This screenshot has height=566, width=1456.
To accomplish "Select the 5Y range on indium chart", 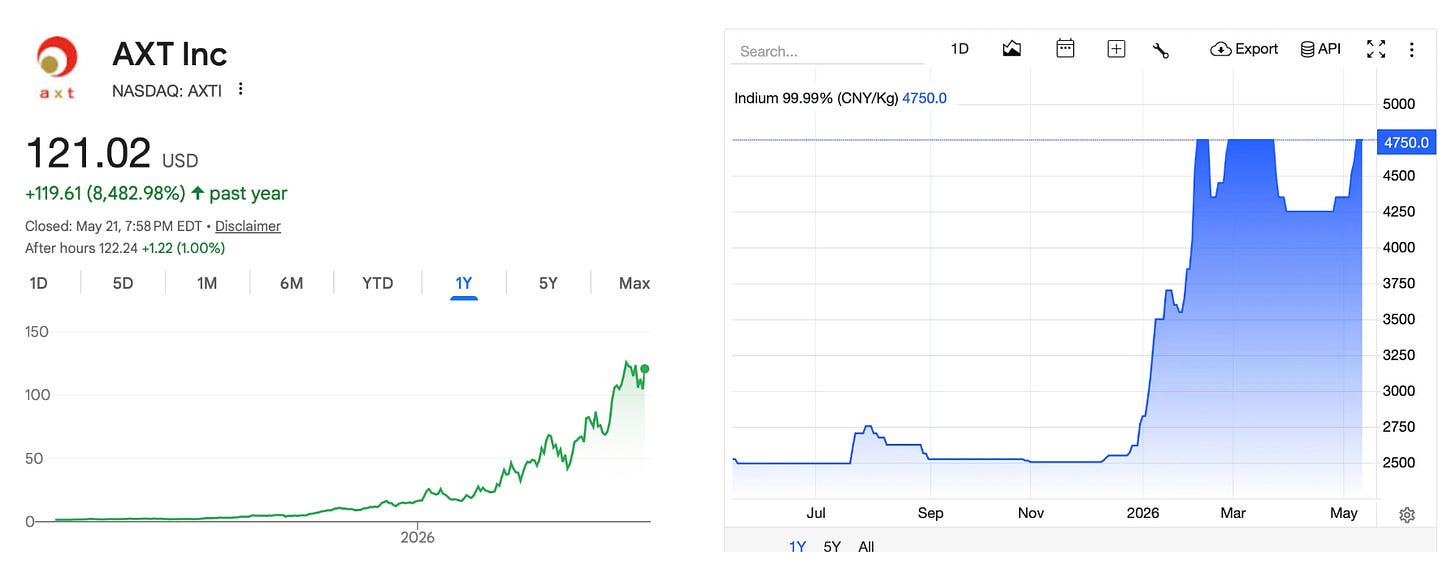I will (832, 546).
